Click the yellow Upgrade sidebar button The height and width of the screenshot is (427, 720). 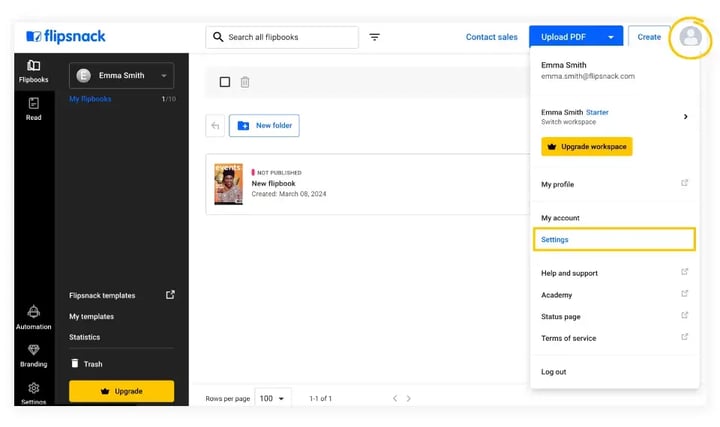(x=122, y=391)
